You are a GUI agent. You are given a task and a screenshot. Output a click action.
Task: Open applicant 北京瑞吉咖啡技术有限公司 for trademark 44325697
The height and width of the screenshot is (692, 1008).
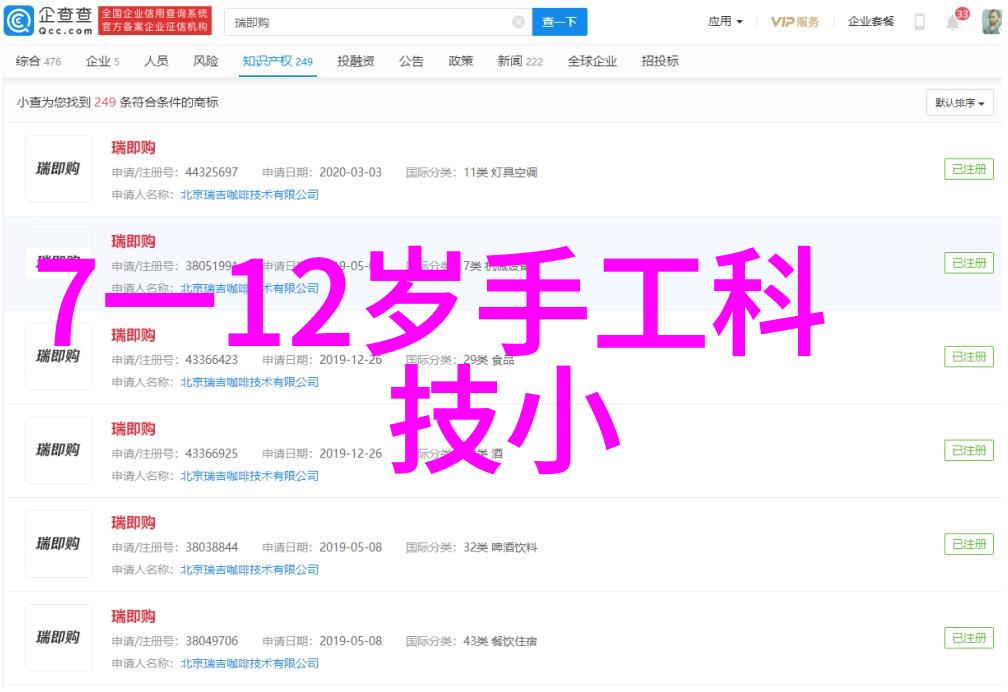tap(249, 195)
